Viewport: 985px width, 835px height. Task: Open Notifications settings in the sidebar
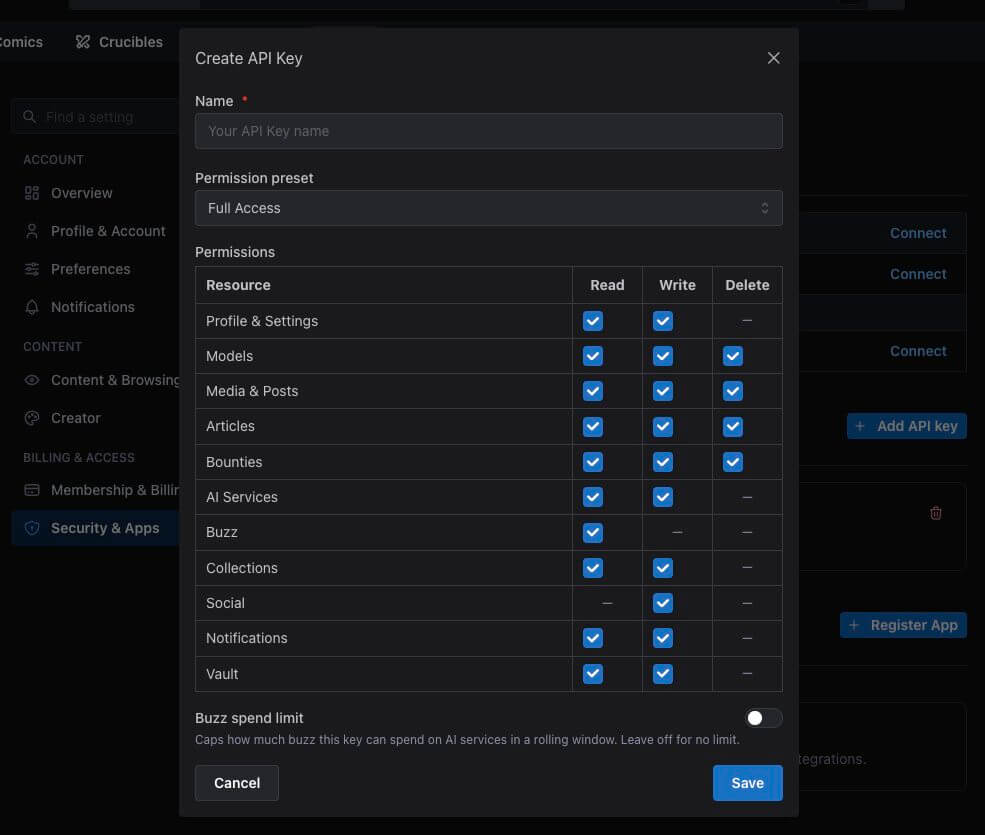(x=95, y=307)
